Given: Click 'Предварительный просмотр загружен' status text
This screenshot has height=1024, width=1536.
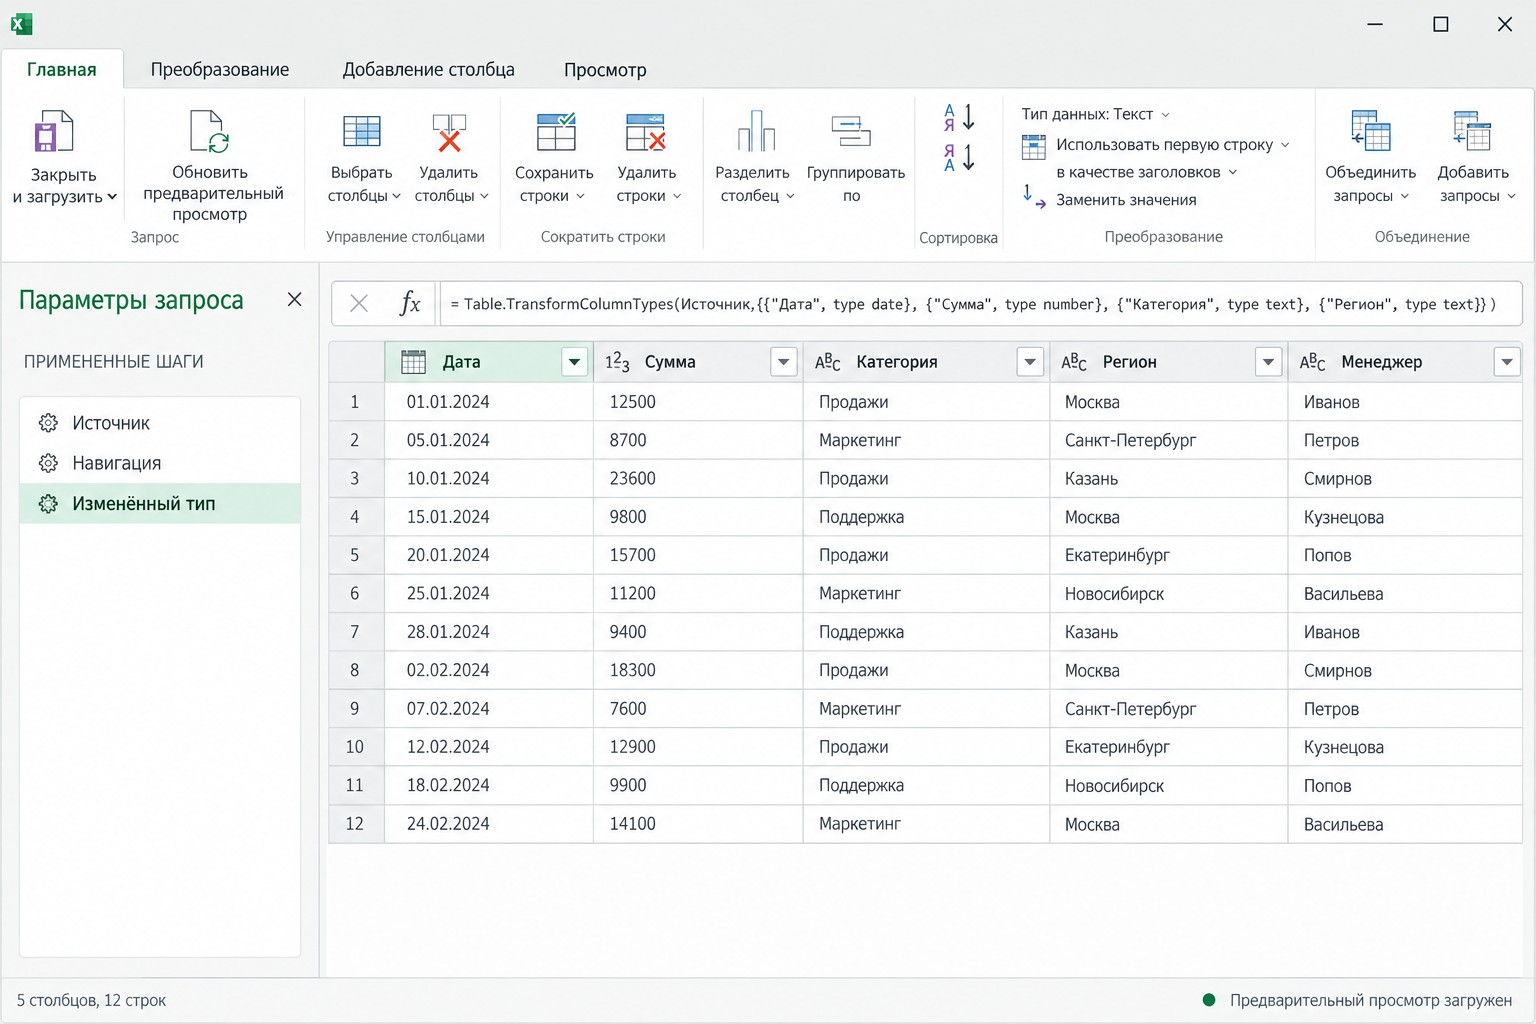Looking at the screenshot, I should point(1371,1000).
